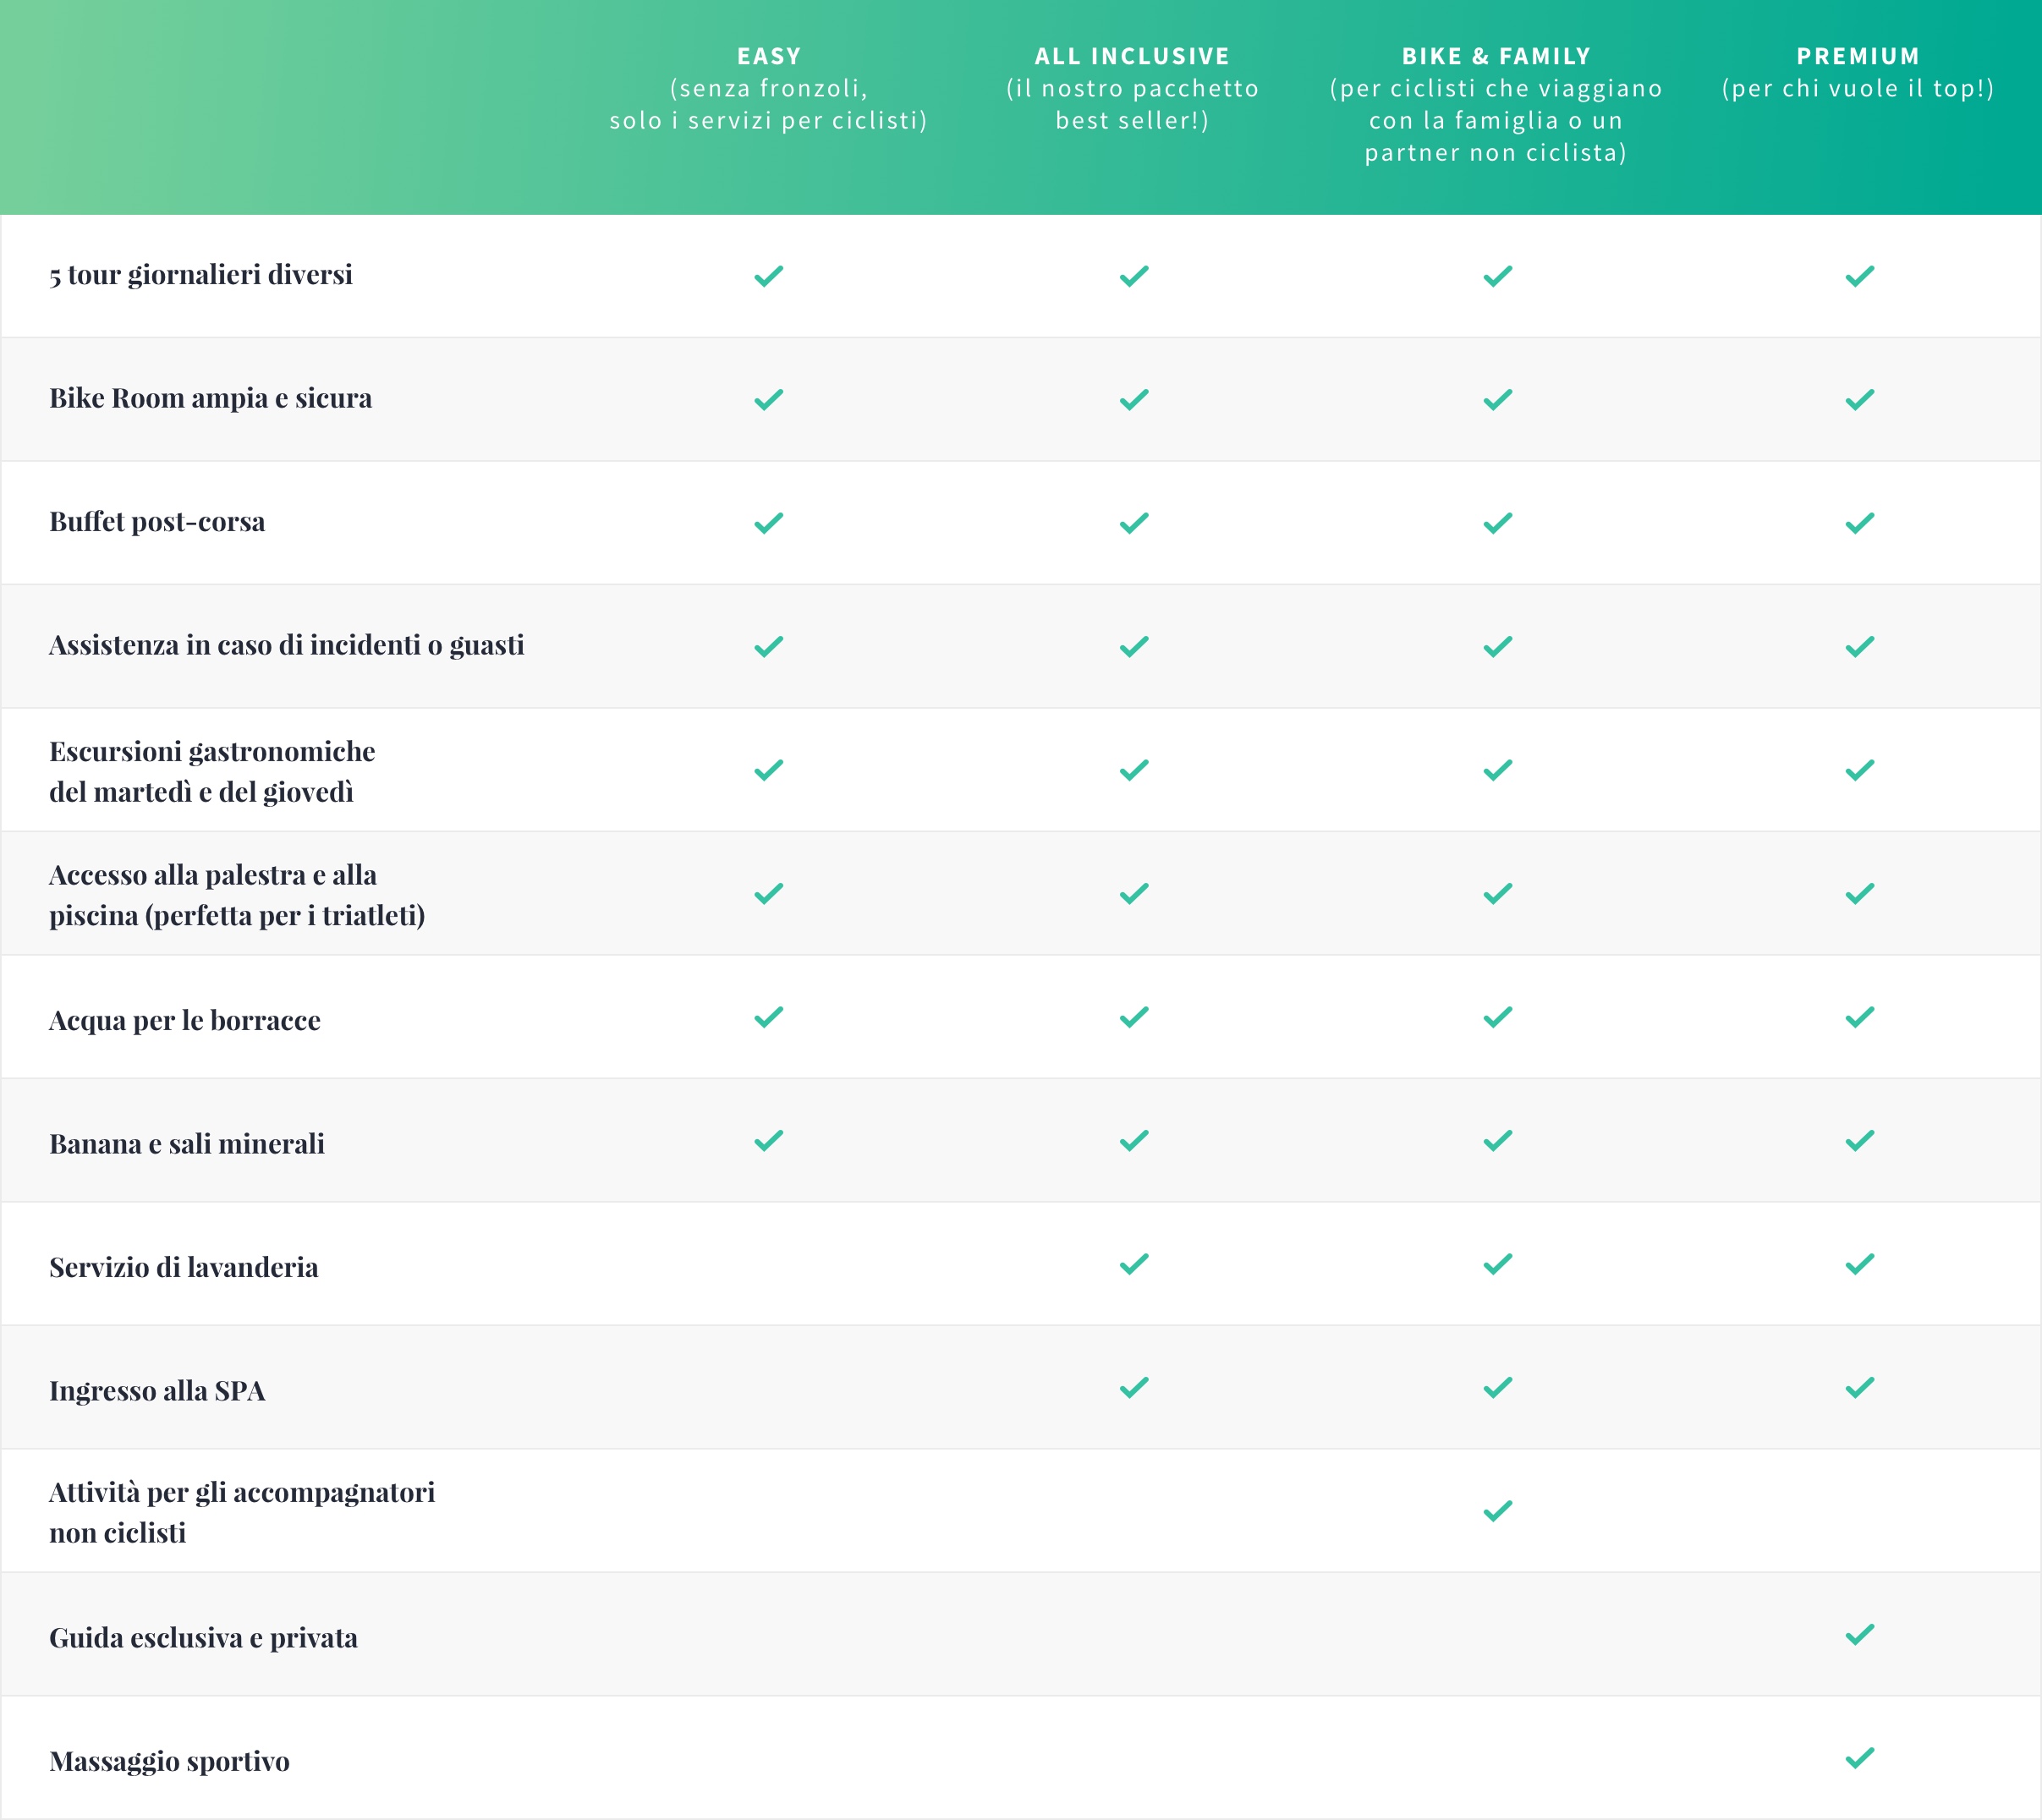Select the 'Accesso alla palestra e alla piscina' label
2042x1820 pixels.
pyautogui.click(x=237, y=895)
